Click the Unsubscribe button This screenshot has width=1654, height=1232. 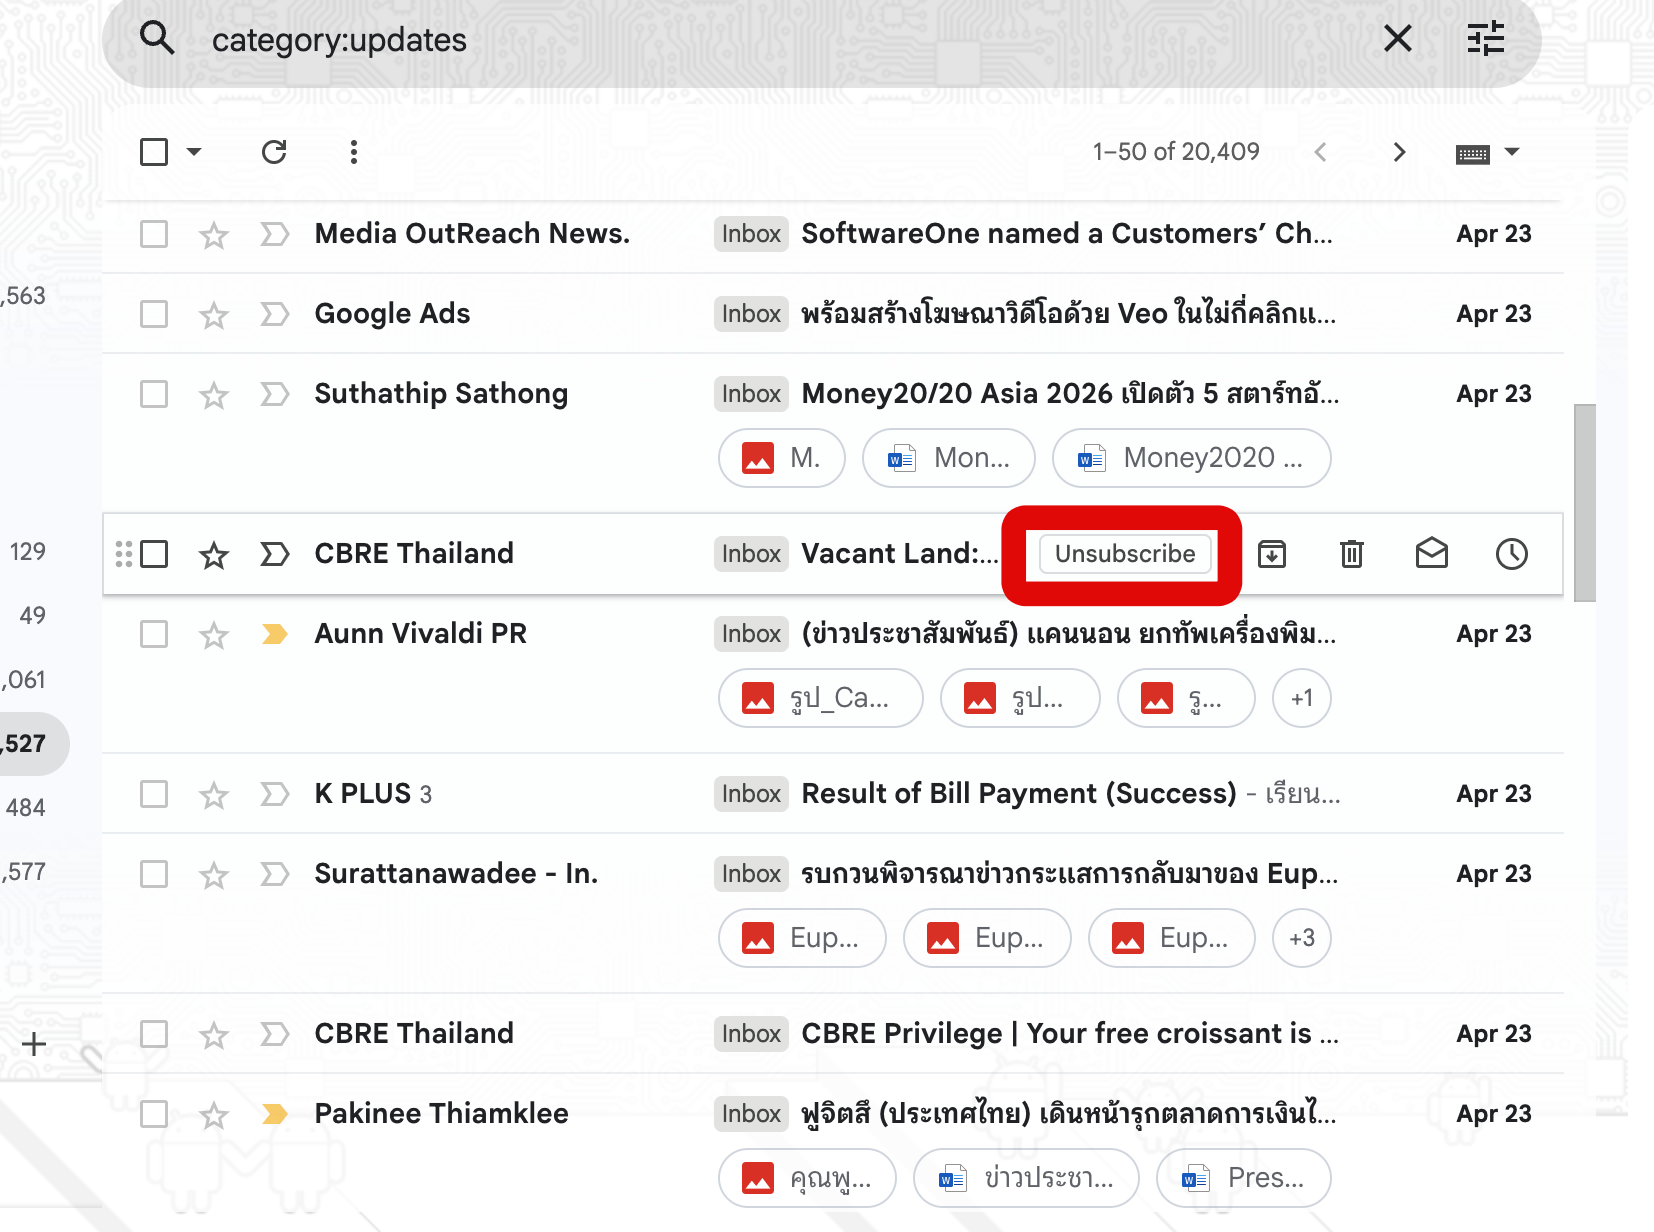(x=1122, y=553)
